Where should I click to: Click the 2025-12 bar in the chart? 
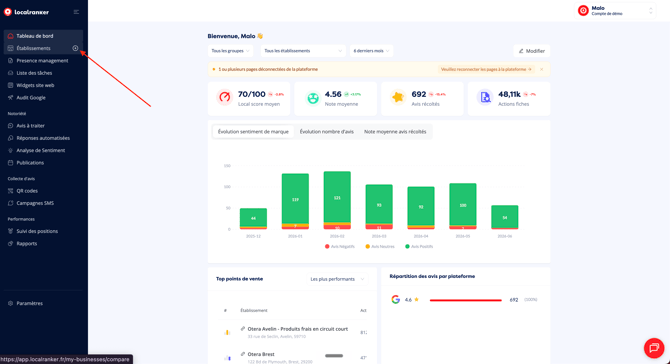click(253, 219)
